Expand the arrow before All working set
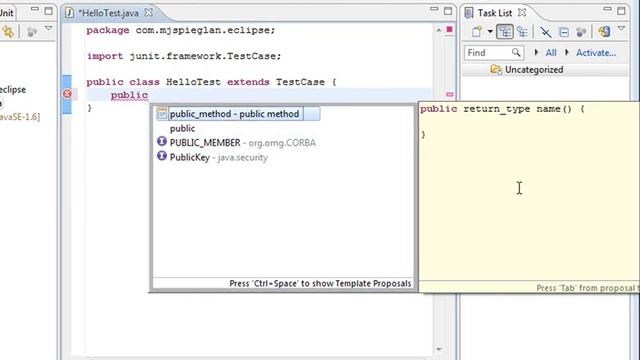Viewport: 640px width, 360px height. pyautogui.click(x=536, y=53)
